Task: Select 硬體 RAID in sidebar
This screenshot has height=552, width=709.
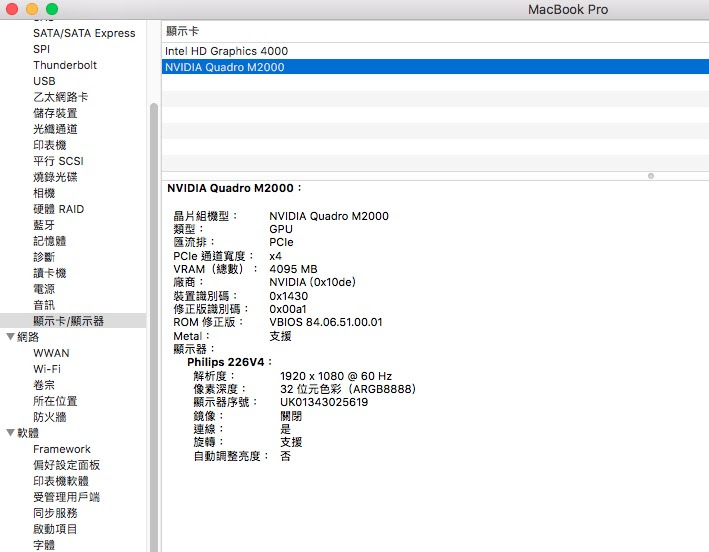Action: pos(59,209)
